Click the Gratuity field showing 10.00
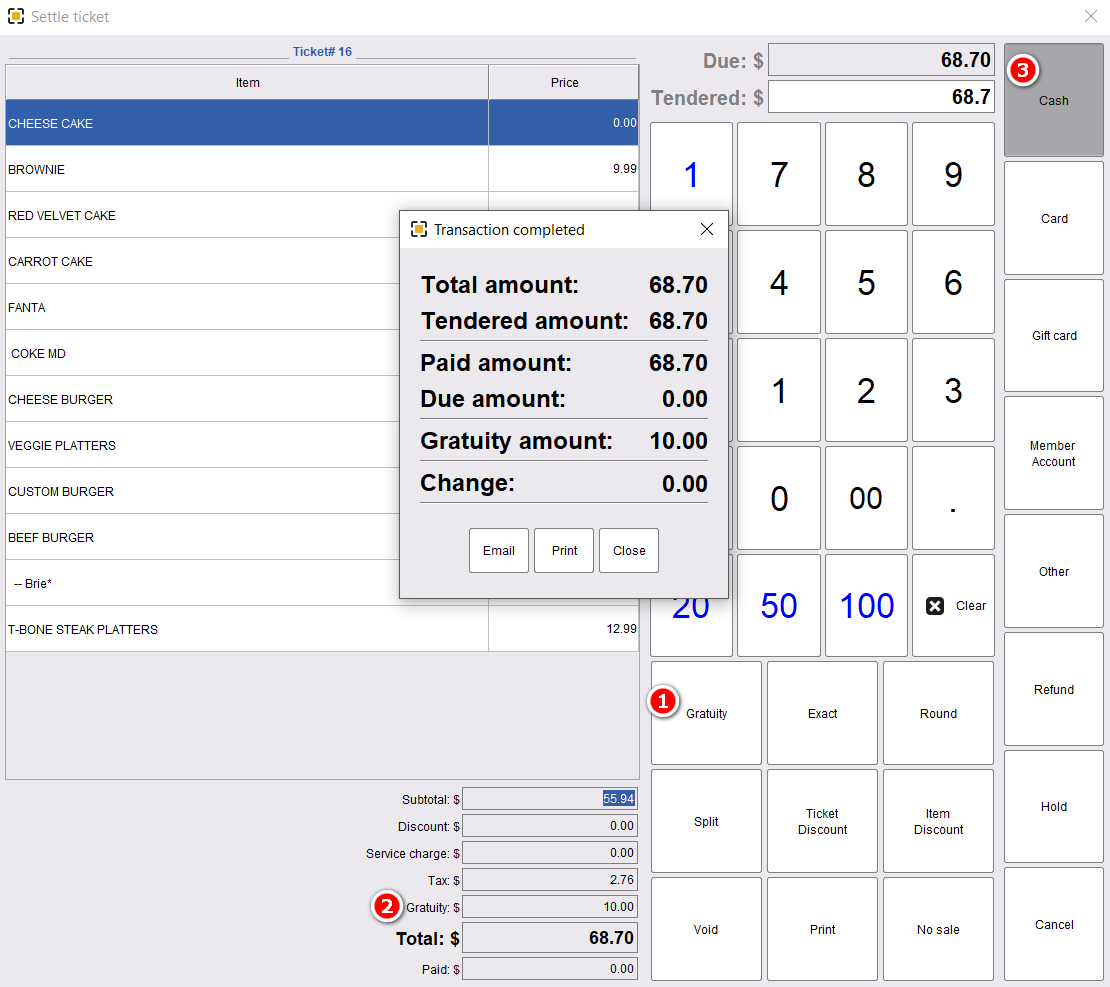The image size is (1110, 987). (x=550, y=906)
